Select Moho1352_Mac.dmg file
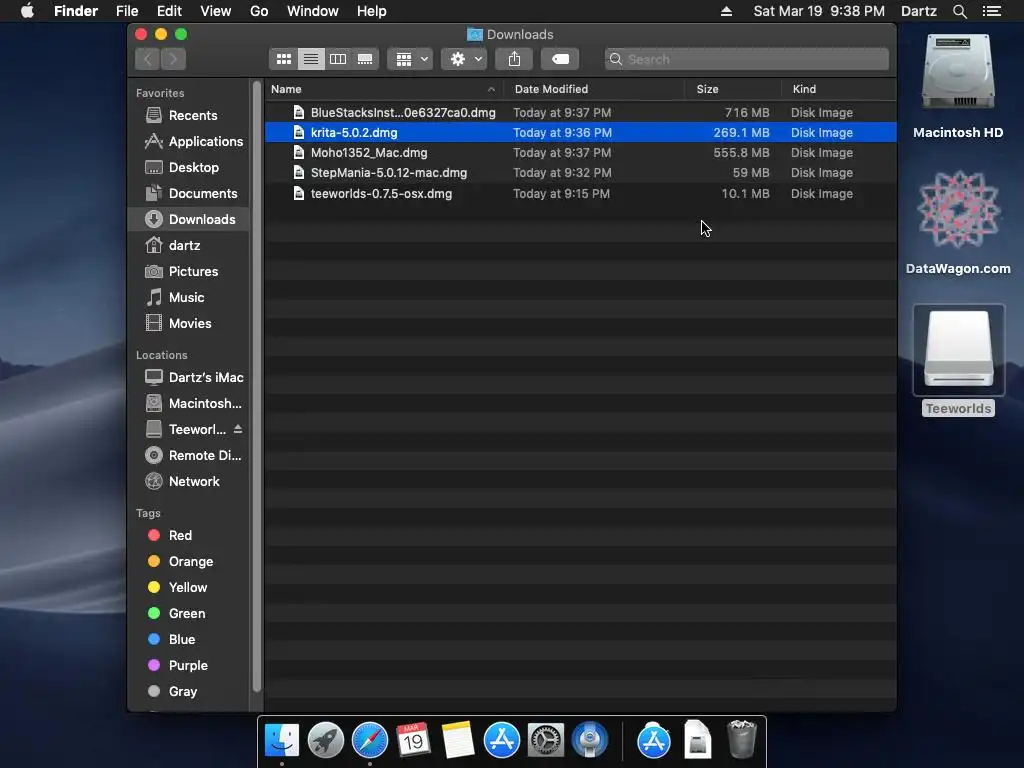The image size is (1024, 768). point(581,153)
